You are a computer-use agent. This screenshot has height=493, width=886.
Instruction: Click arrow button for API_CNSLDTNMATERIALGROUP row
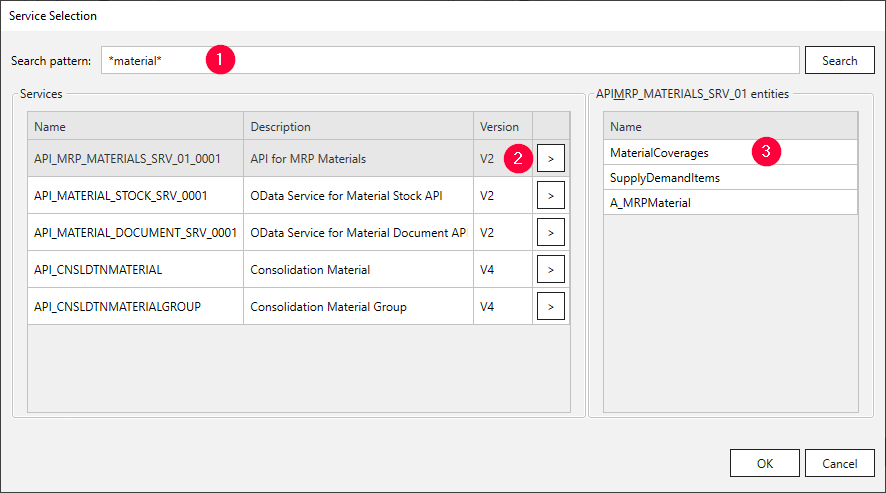tap(550, 306)
